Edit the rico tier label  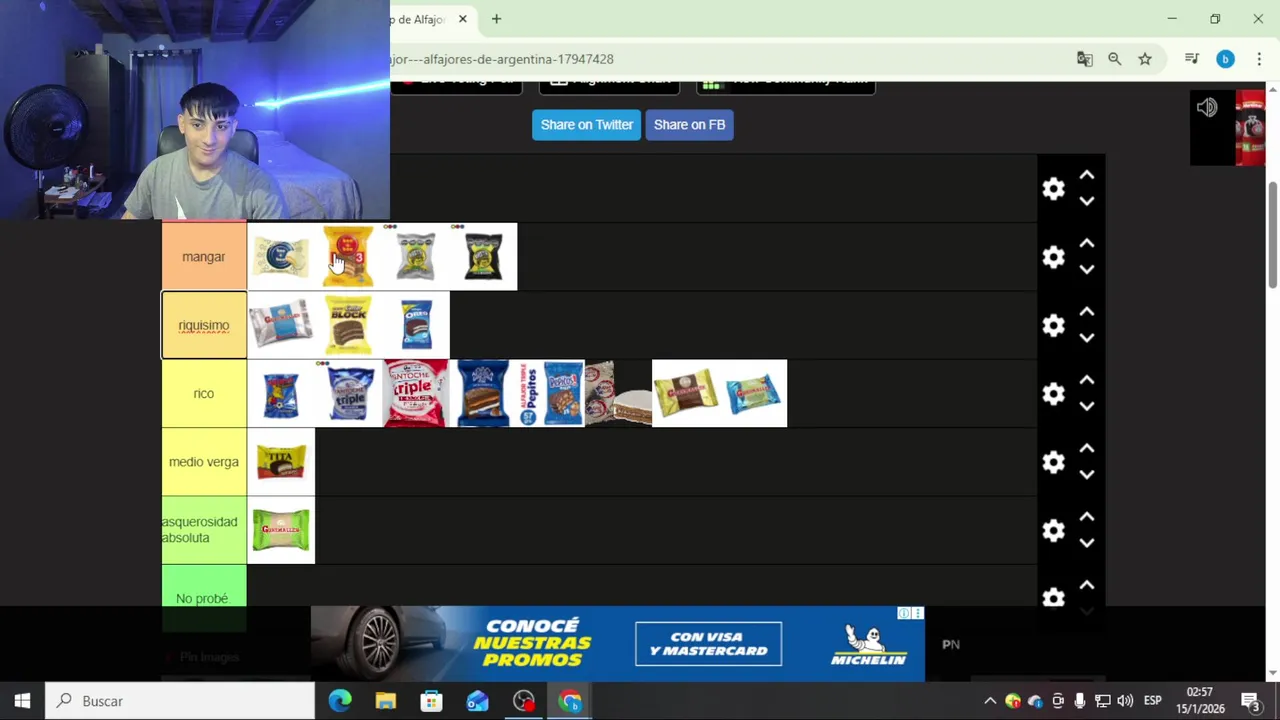point(204,393)
